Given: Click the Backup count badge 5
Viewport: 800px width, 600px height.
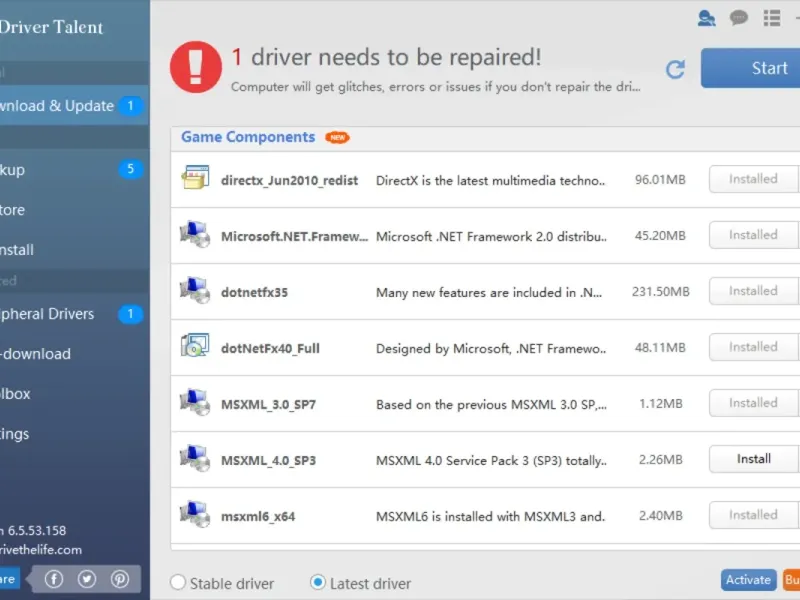Looking at the screenshot, I should 131,169.
